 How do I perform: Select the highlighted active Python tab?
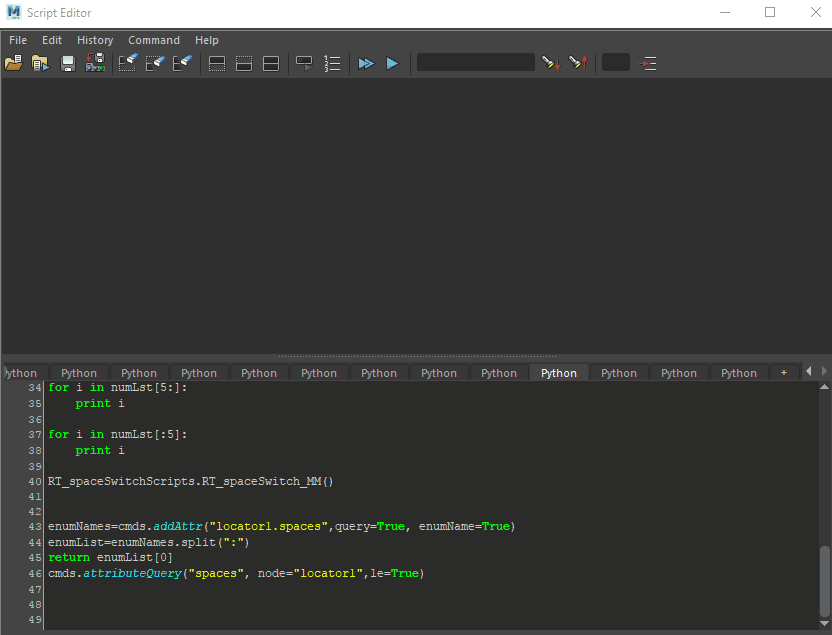[559, 373]
